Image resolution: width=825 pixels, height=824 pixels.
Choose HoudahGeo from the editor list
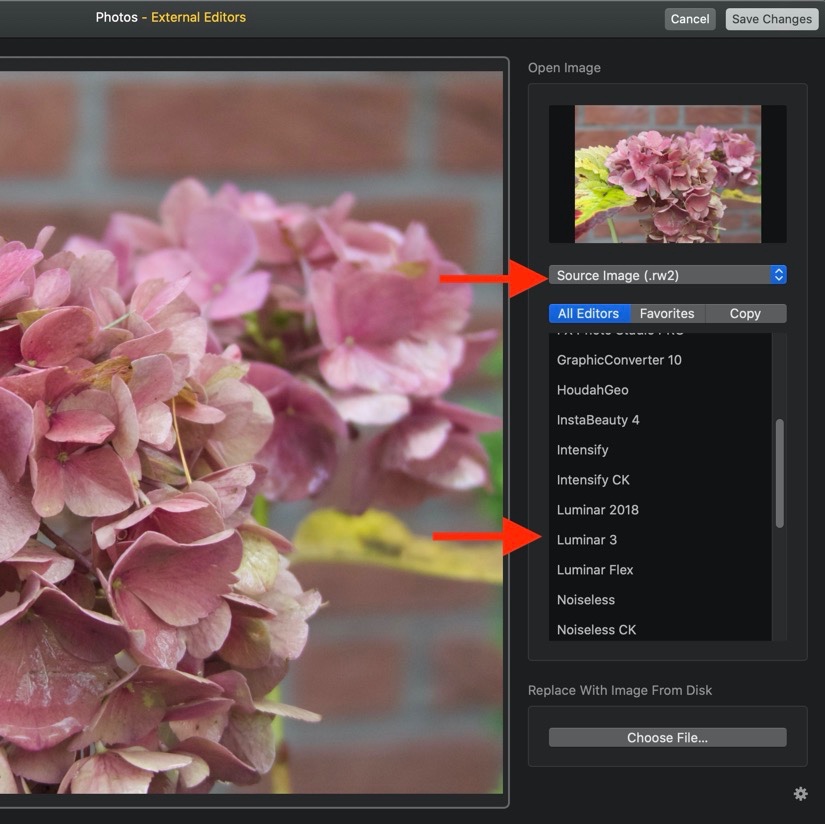coord(593,390)
